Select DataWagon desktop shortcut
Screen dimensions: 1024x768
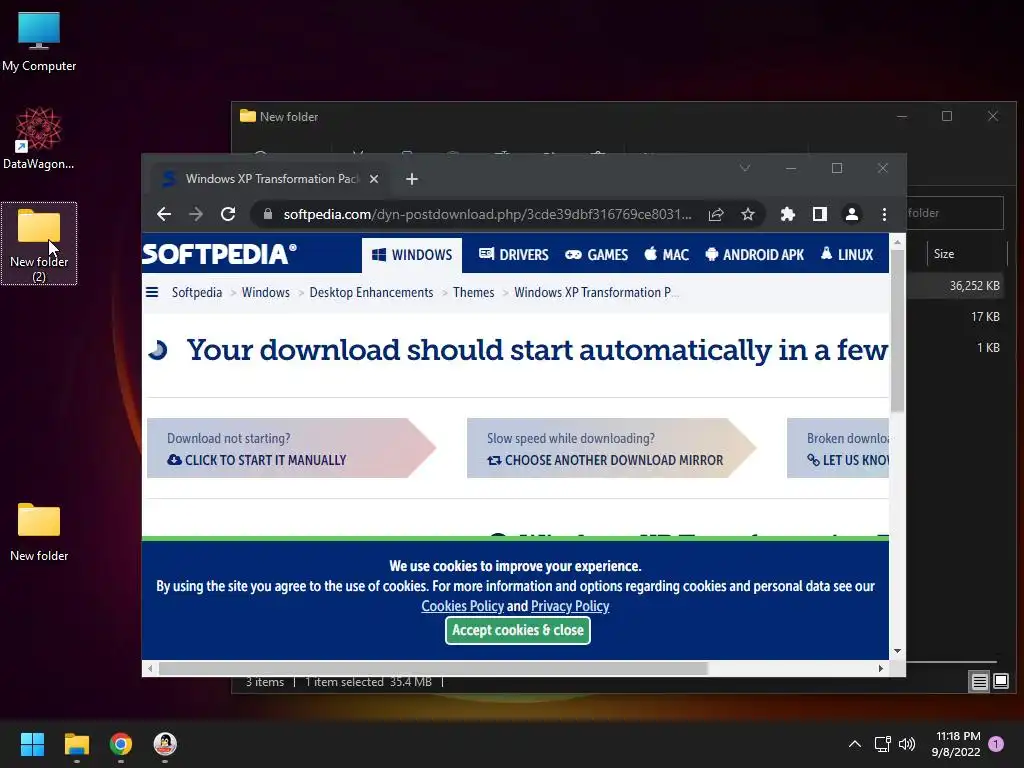coord(39,138)
